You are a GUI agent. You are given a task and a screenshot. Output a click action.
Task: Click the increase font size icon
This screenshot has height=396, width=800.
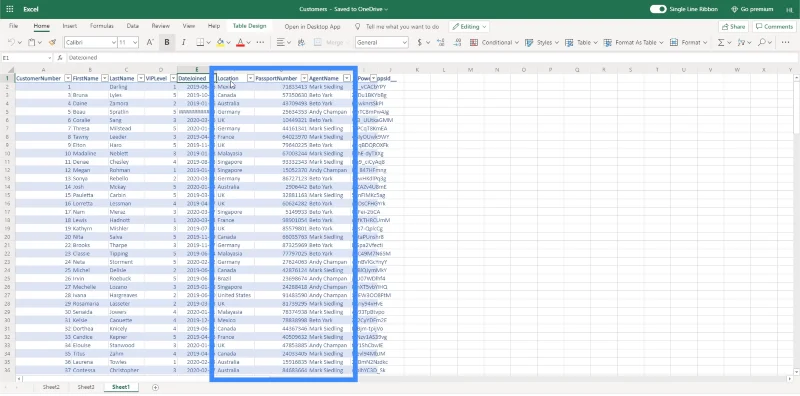(150, 42)
